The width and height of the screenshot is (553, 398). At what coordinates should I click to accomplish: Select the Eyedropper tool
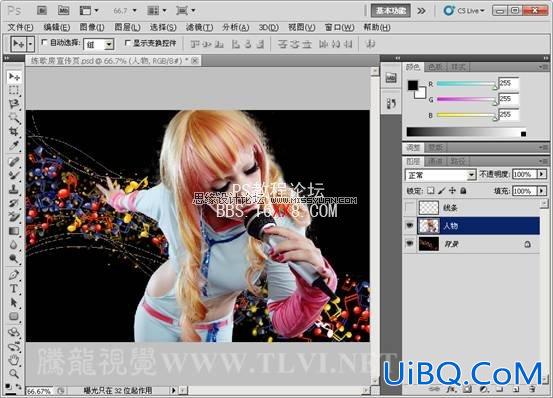[14, 145]
